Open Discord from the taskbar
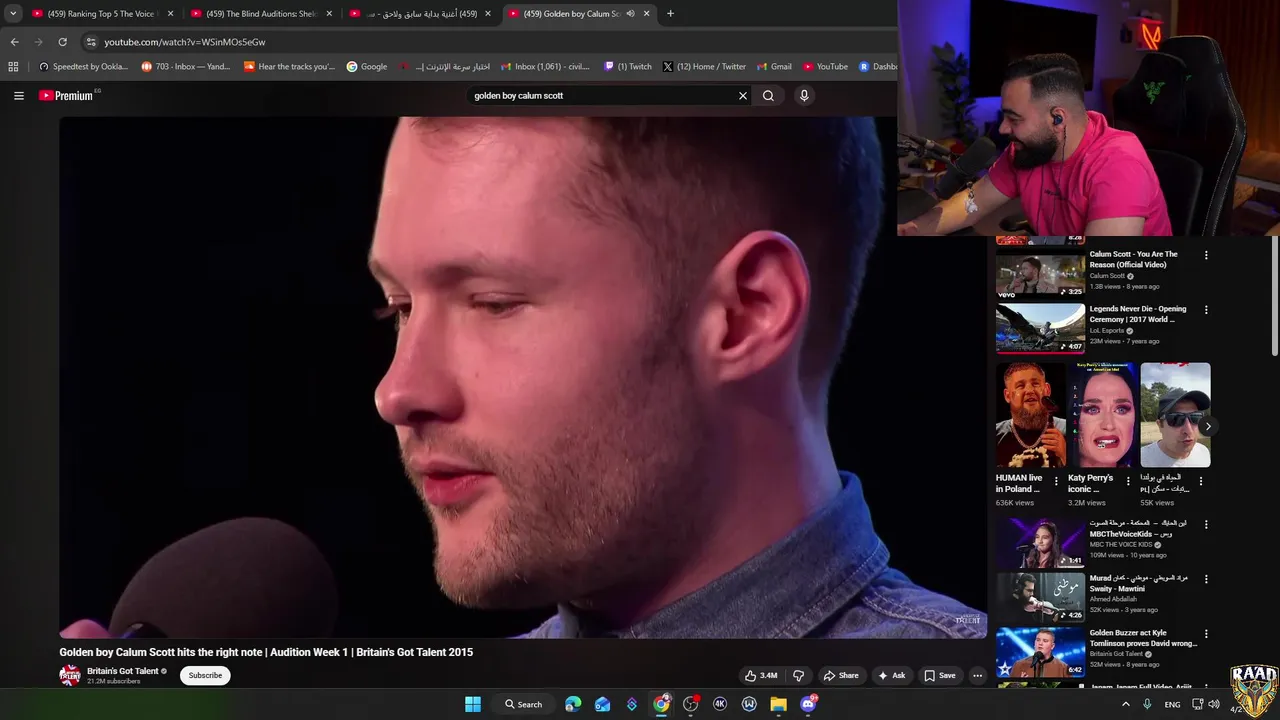The width and height of the screenshot is (1280, 720). (808, 704)
